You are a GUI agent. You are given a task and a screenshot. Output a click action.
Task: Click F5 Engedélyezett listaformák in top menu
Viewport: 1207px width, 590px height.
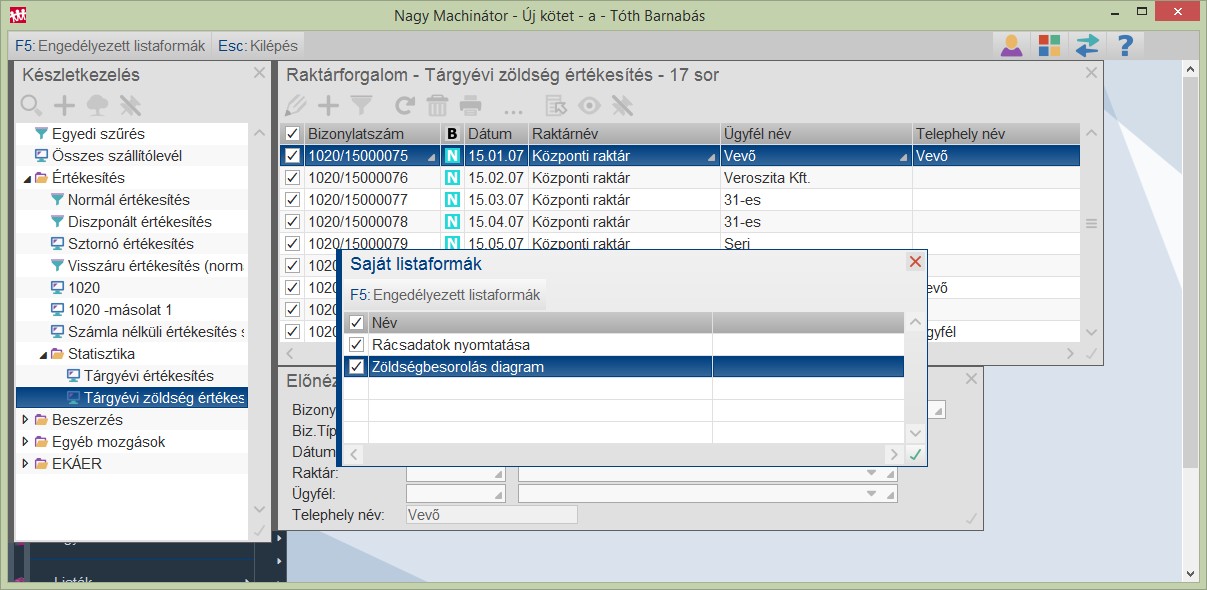tap(110, 45)
